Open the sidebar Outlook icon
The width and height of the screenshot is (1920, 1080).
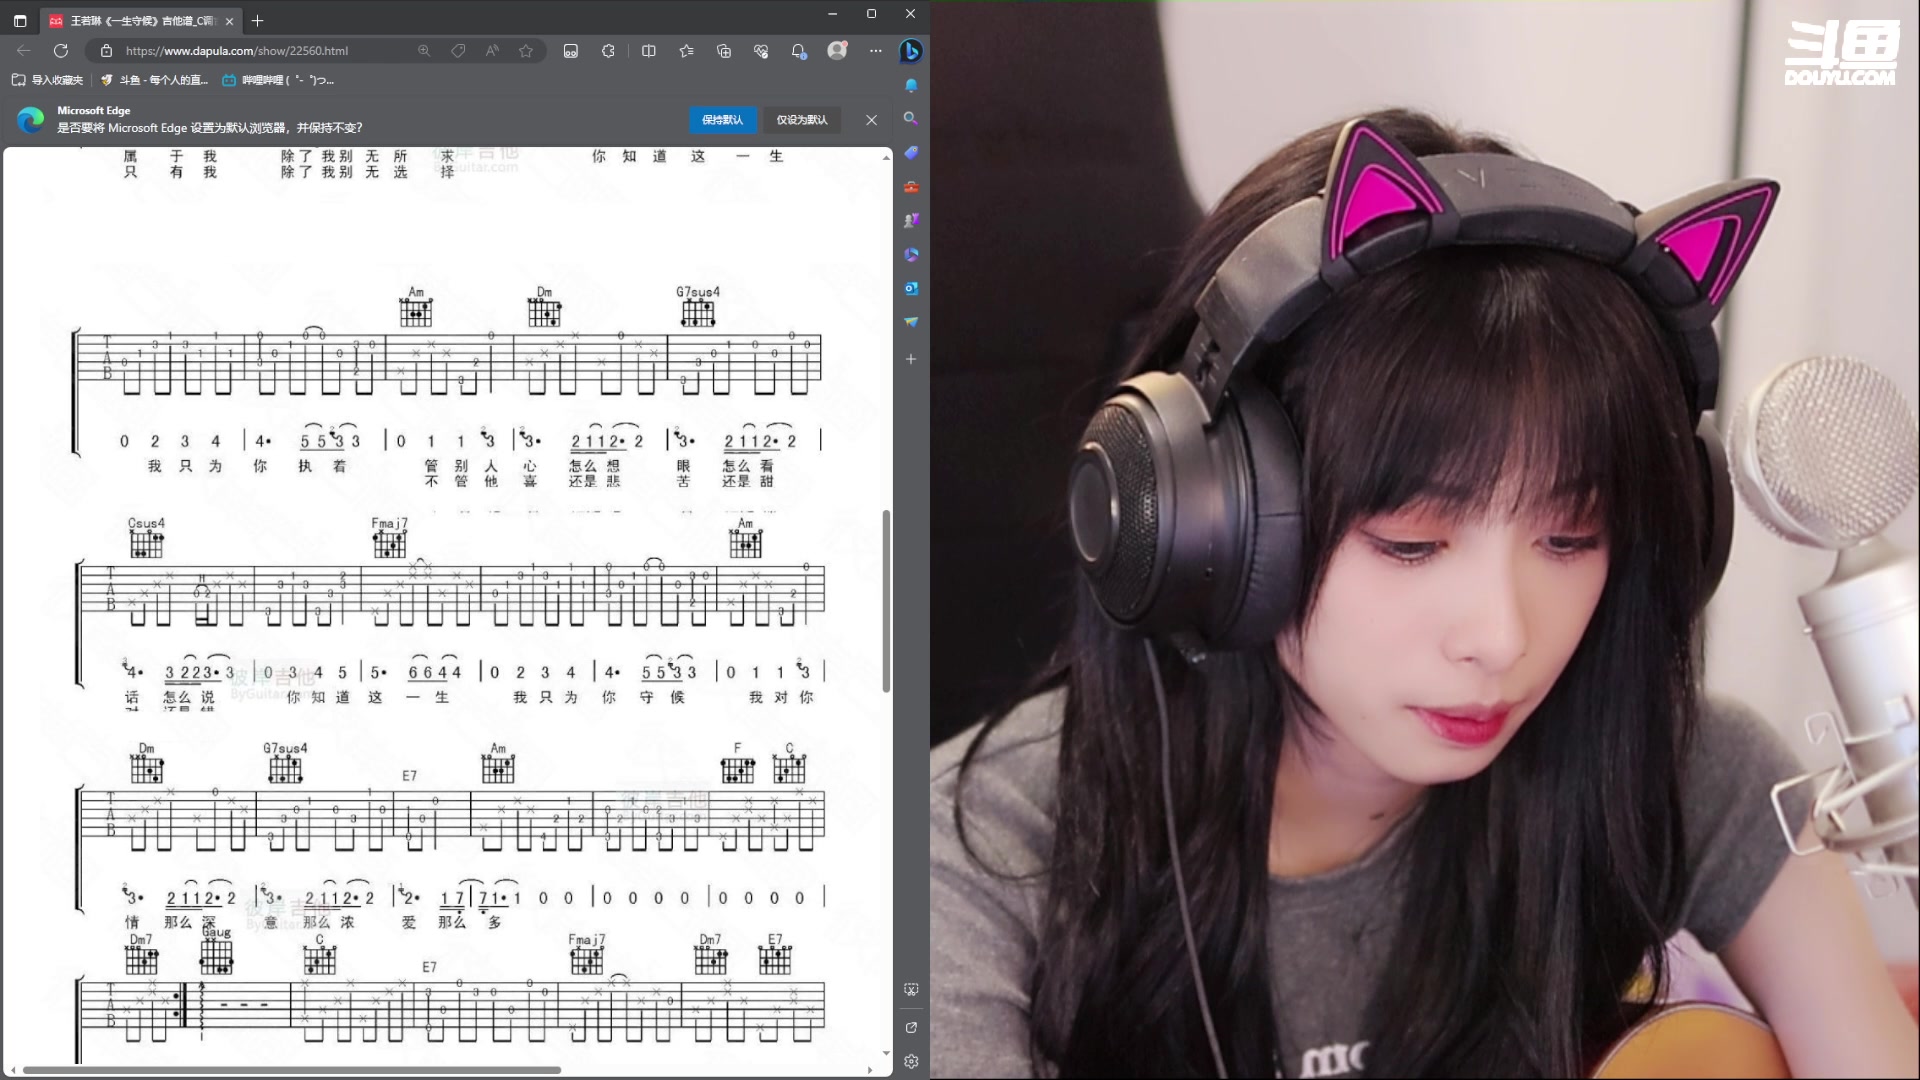(911, 288)
